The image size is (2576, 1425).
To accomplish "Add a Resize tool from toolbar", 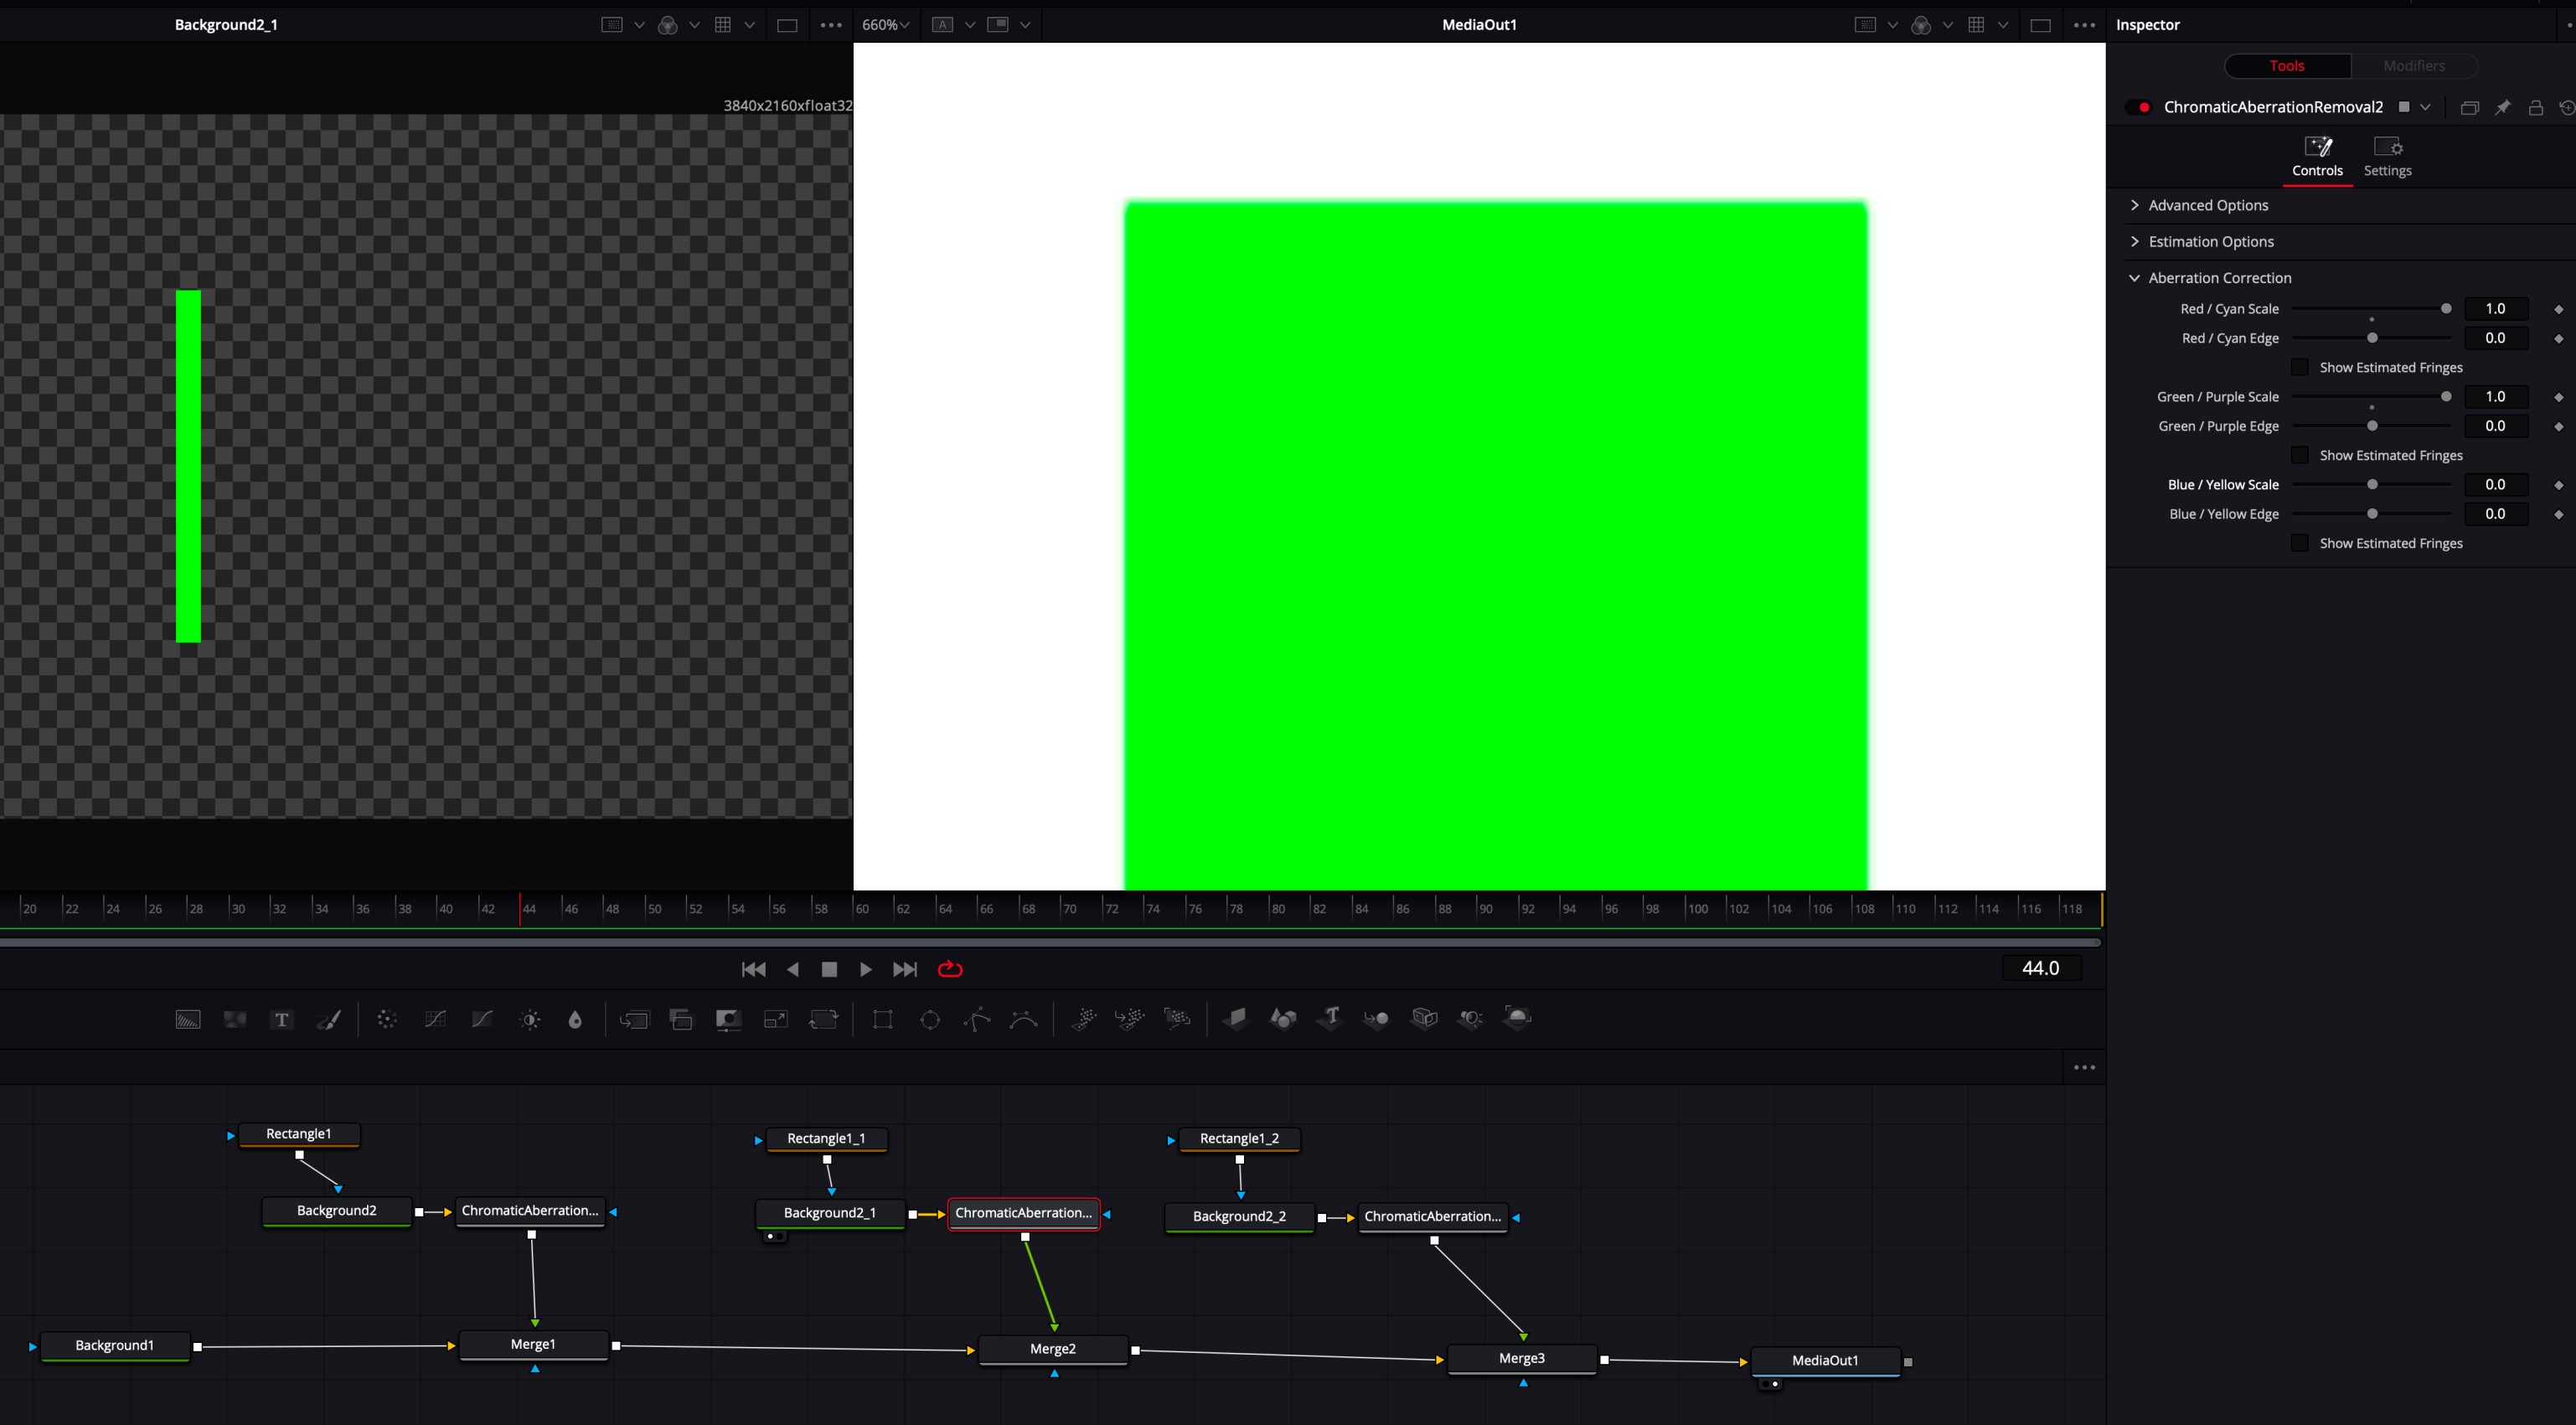I will click(x=776, y=1019).
